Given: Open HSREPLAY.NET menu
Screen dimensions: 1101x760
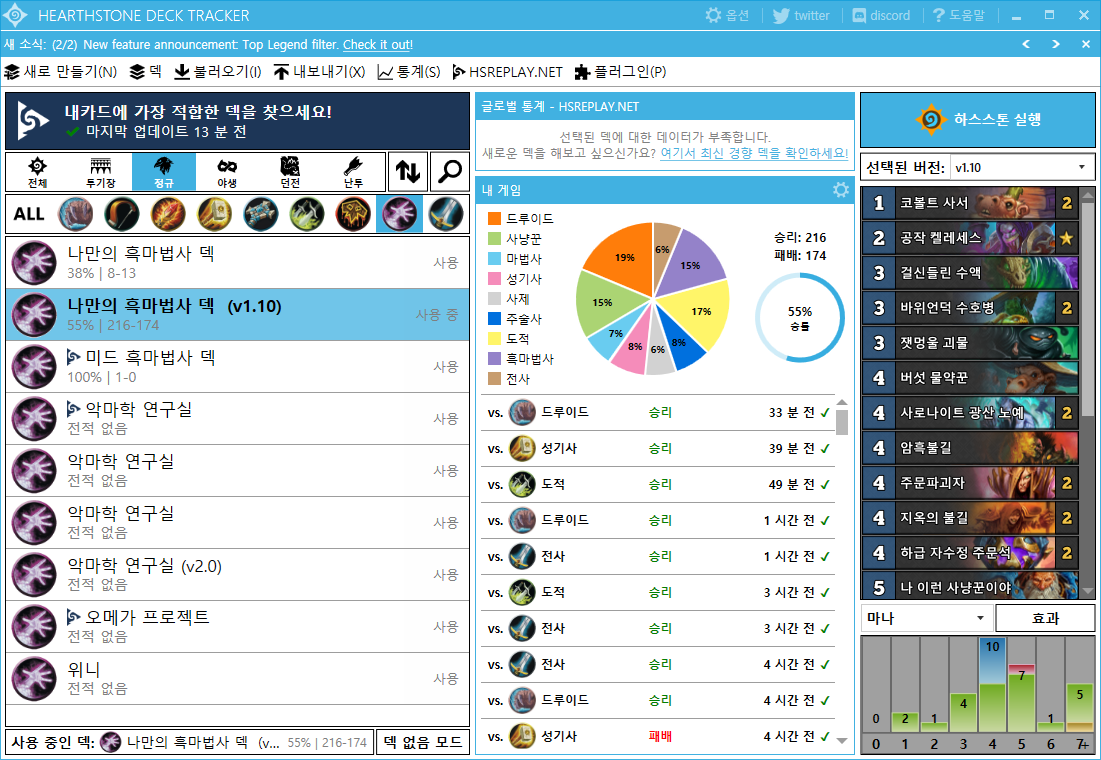Looking at the screenshot, I should coord(507,72).
